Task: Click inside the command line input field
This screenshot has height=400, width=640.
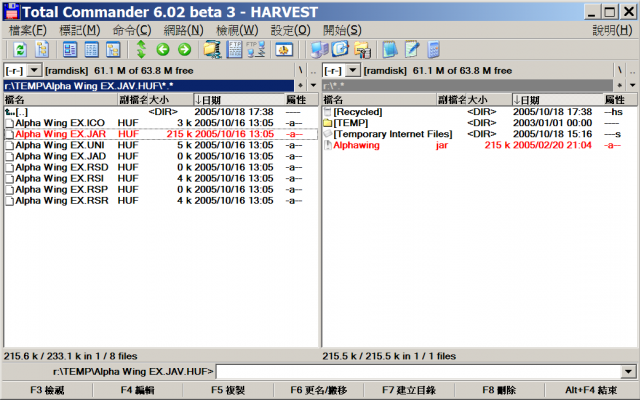Action: (x=419, y=371)
